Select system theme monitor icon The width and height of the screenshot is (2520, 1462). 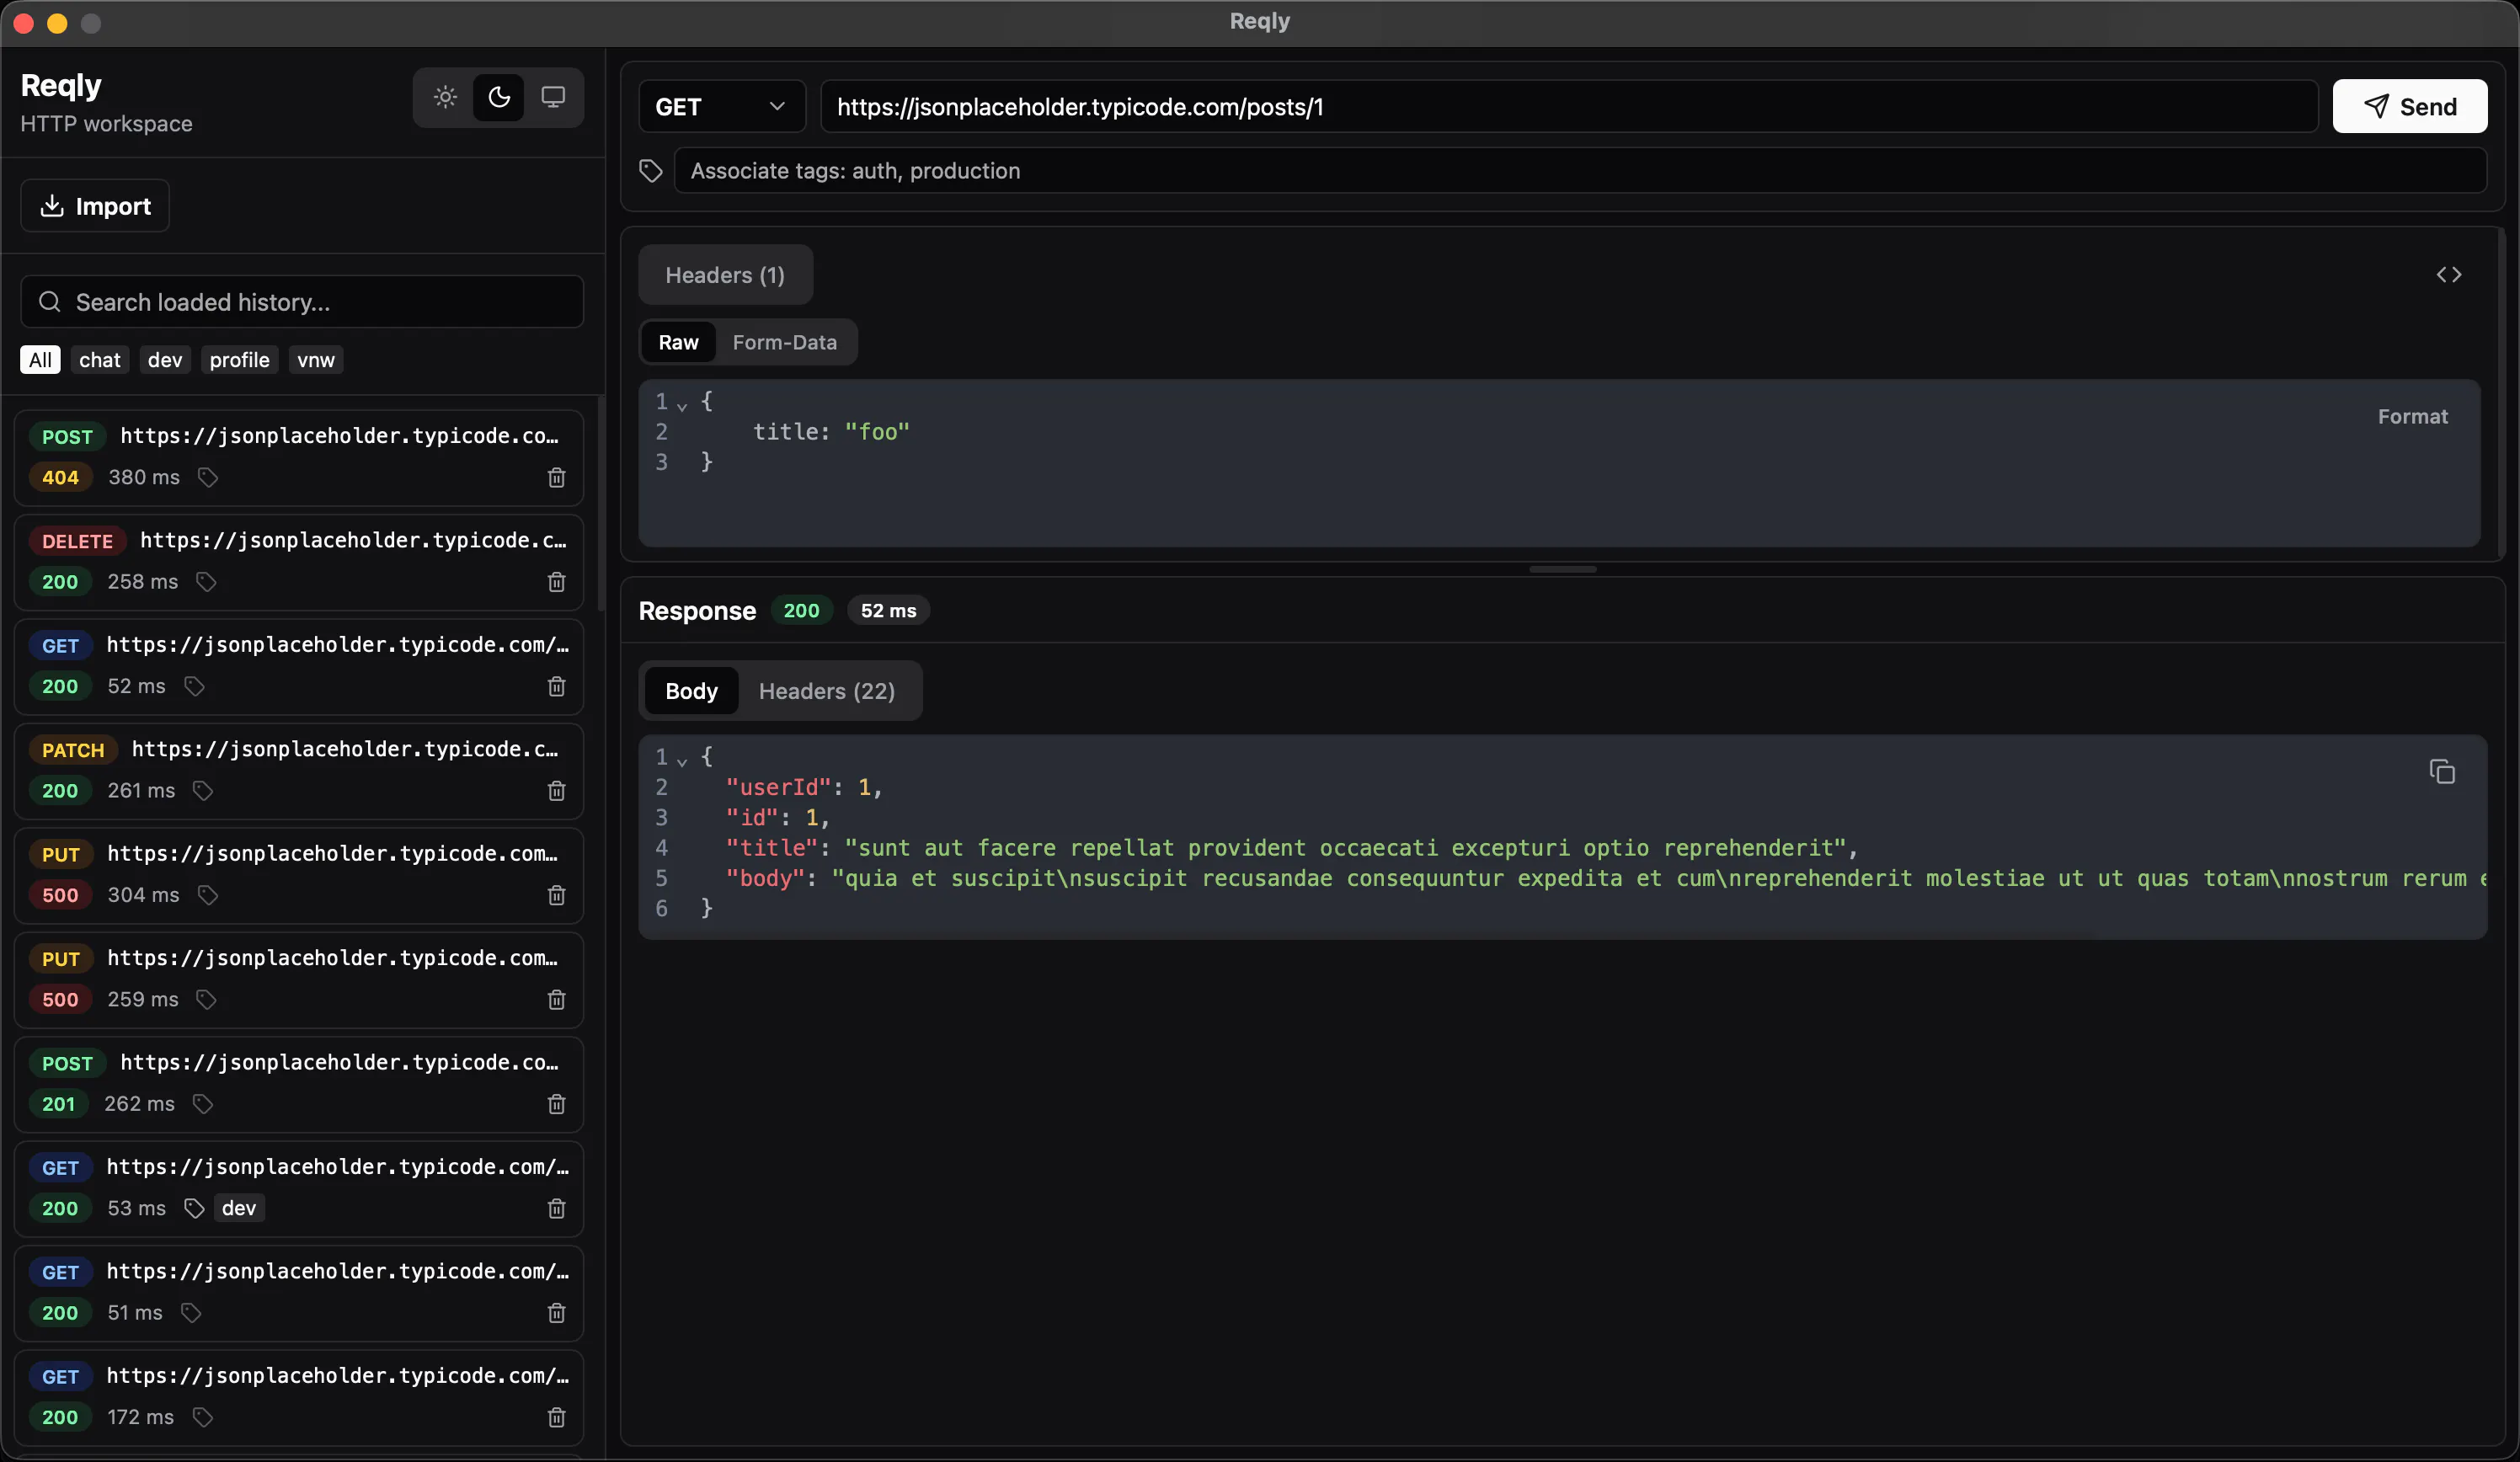pos(553,97)
